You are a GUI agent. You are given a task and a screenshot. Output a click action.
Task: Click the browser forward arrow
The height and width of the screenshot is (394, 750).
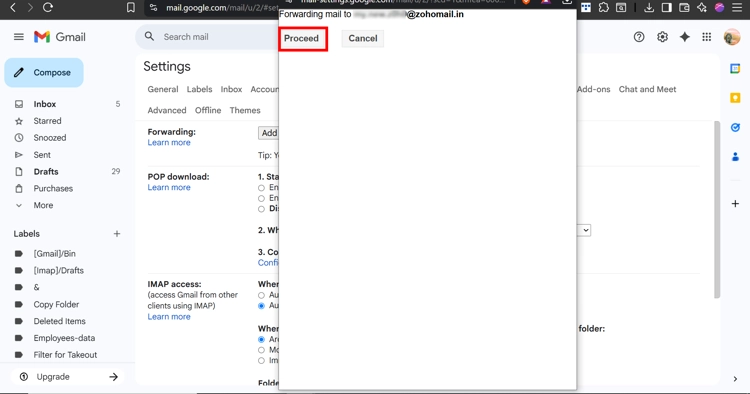[x=30, y=7]
